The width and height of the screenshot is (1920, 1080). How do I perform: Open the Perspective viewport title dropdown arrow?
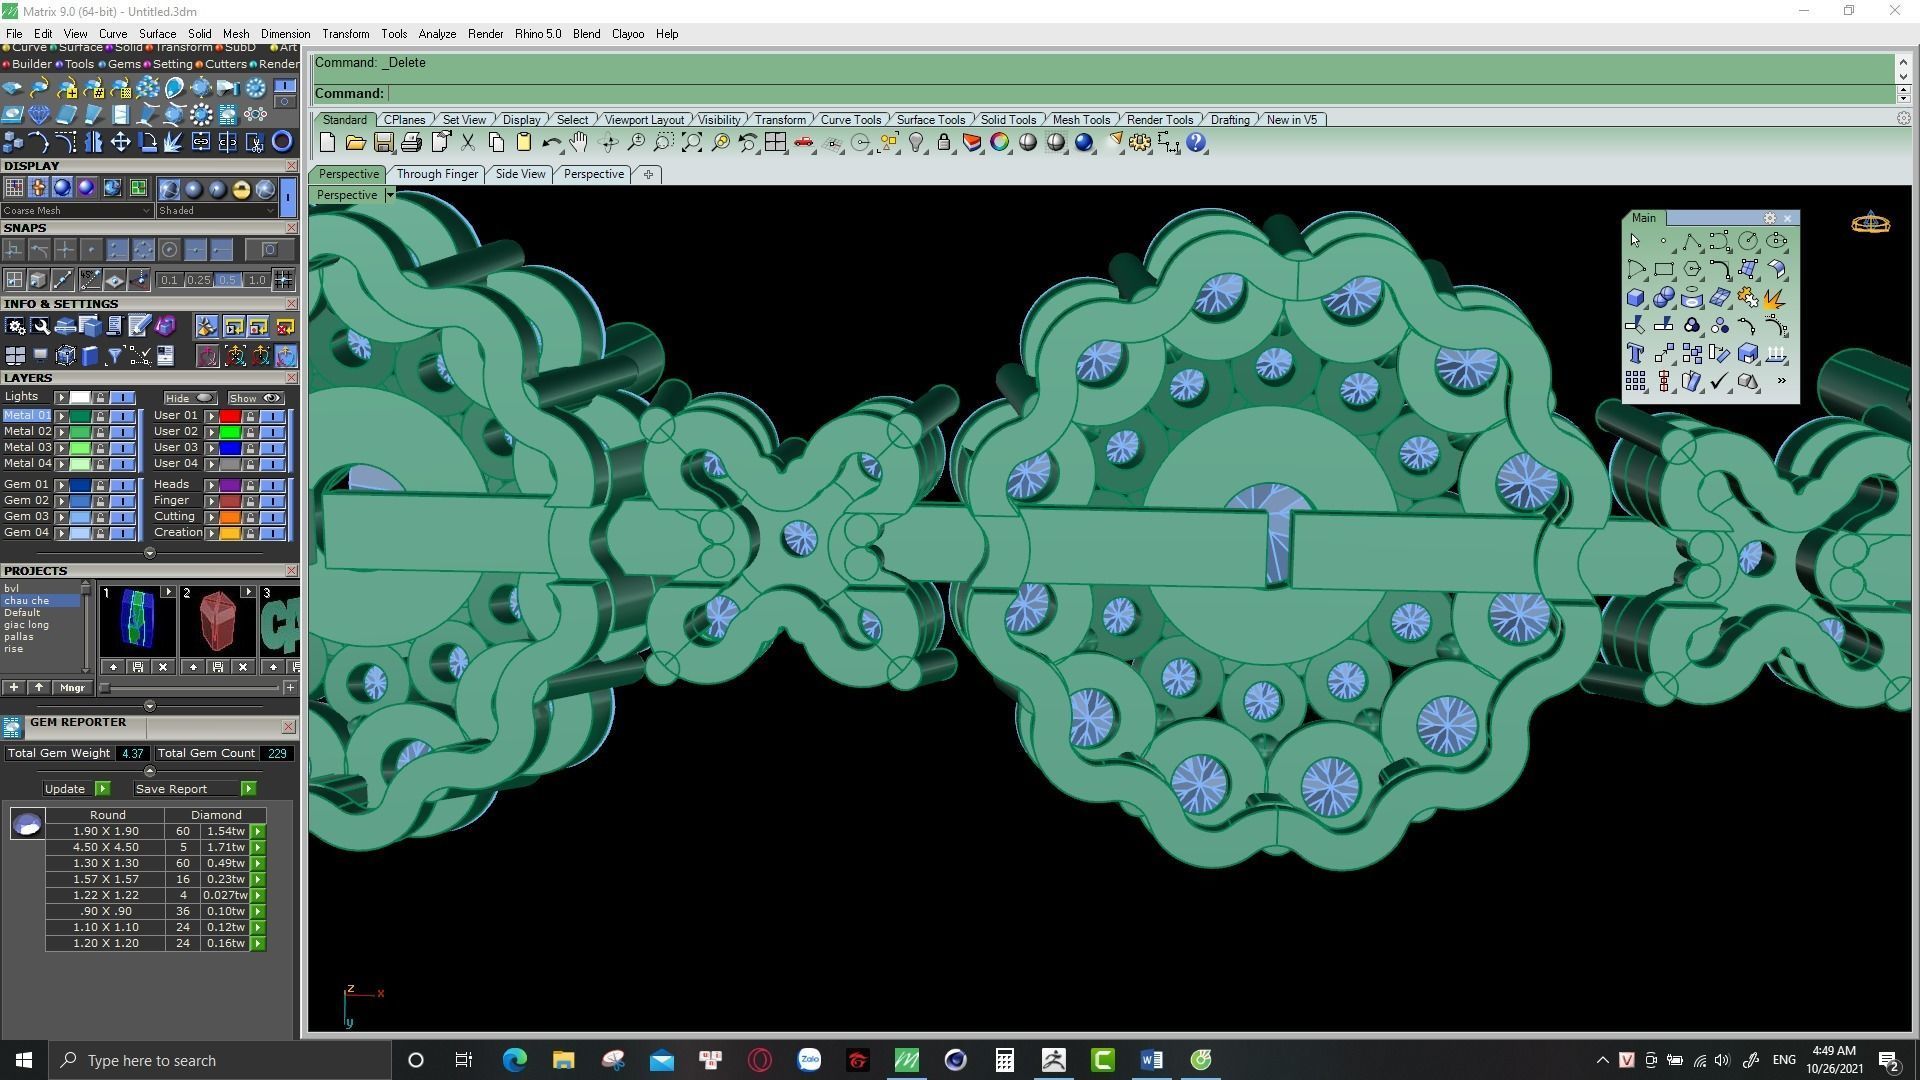(390, 195)
